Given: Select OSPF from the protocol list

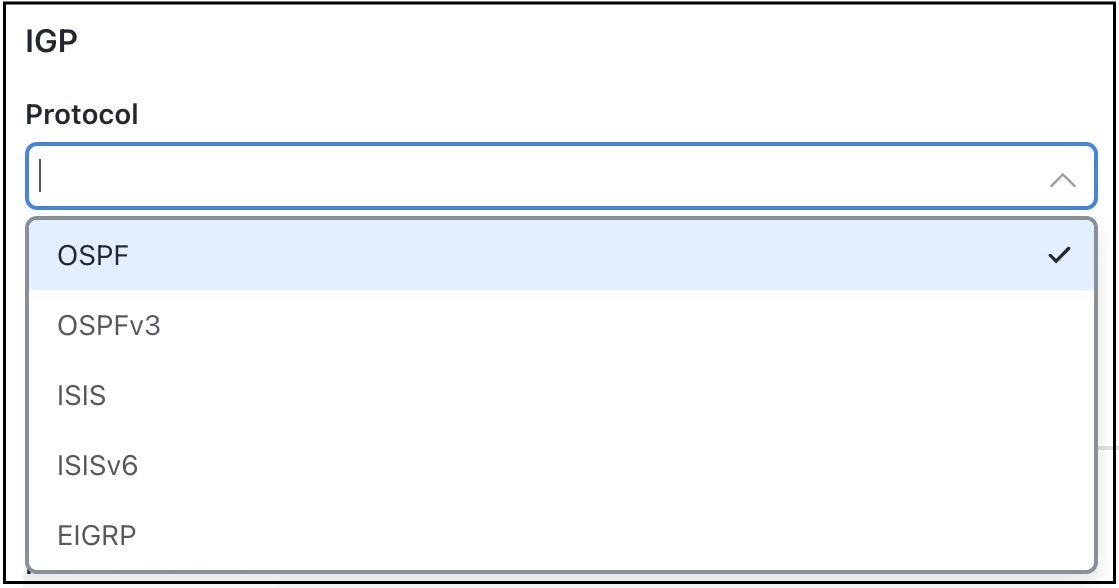Looking at the screenshot, I should point(95,256).
